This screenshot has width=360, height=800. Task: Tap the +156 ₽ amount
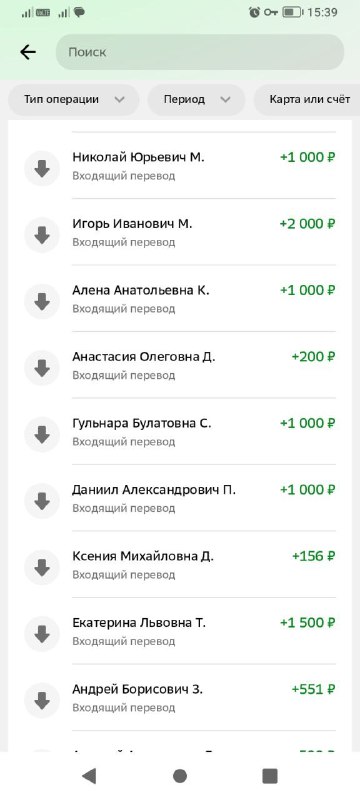point(314,556)
